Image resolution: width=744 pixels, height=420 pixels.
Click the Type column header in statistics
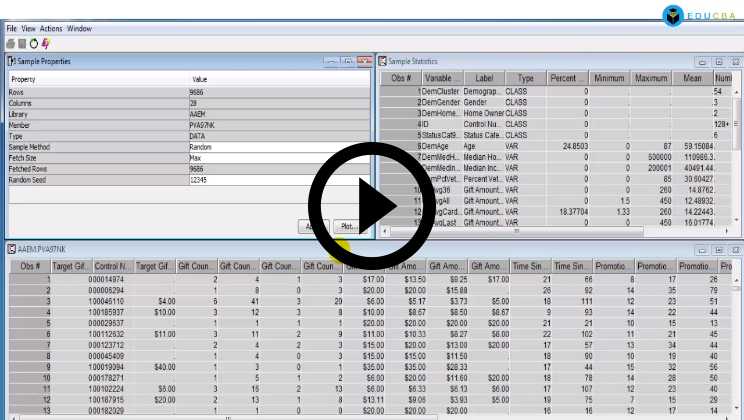(525, 77)
